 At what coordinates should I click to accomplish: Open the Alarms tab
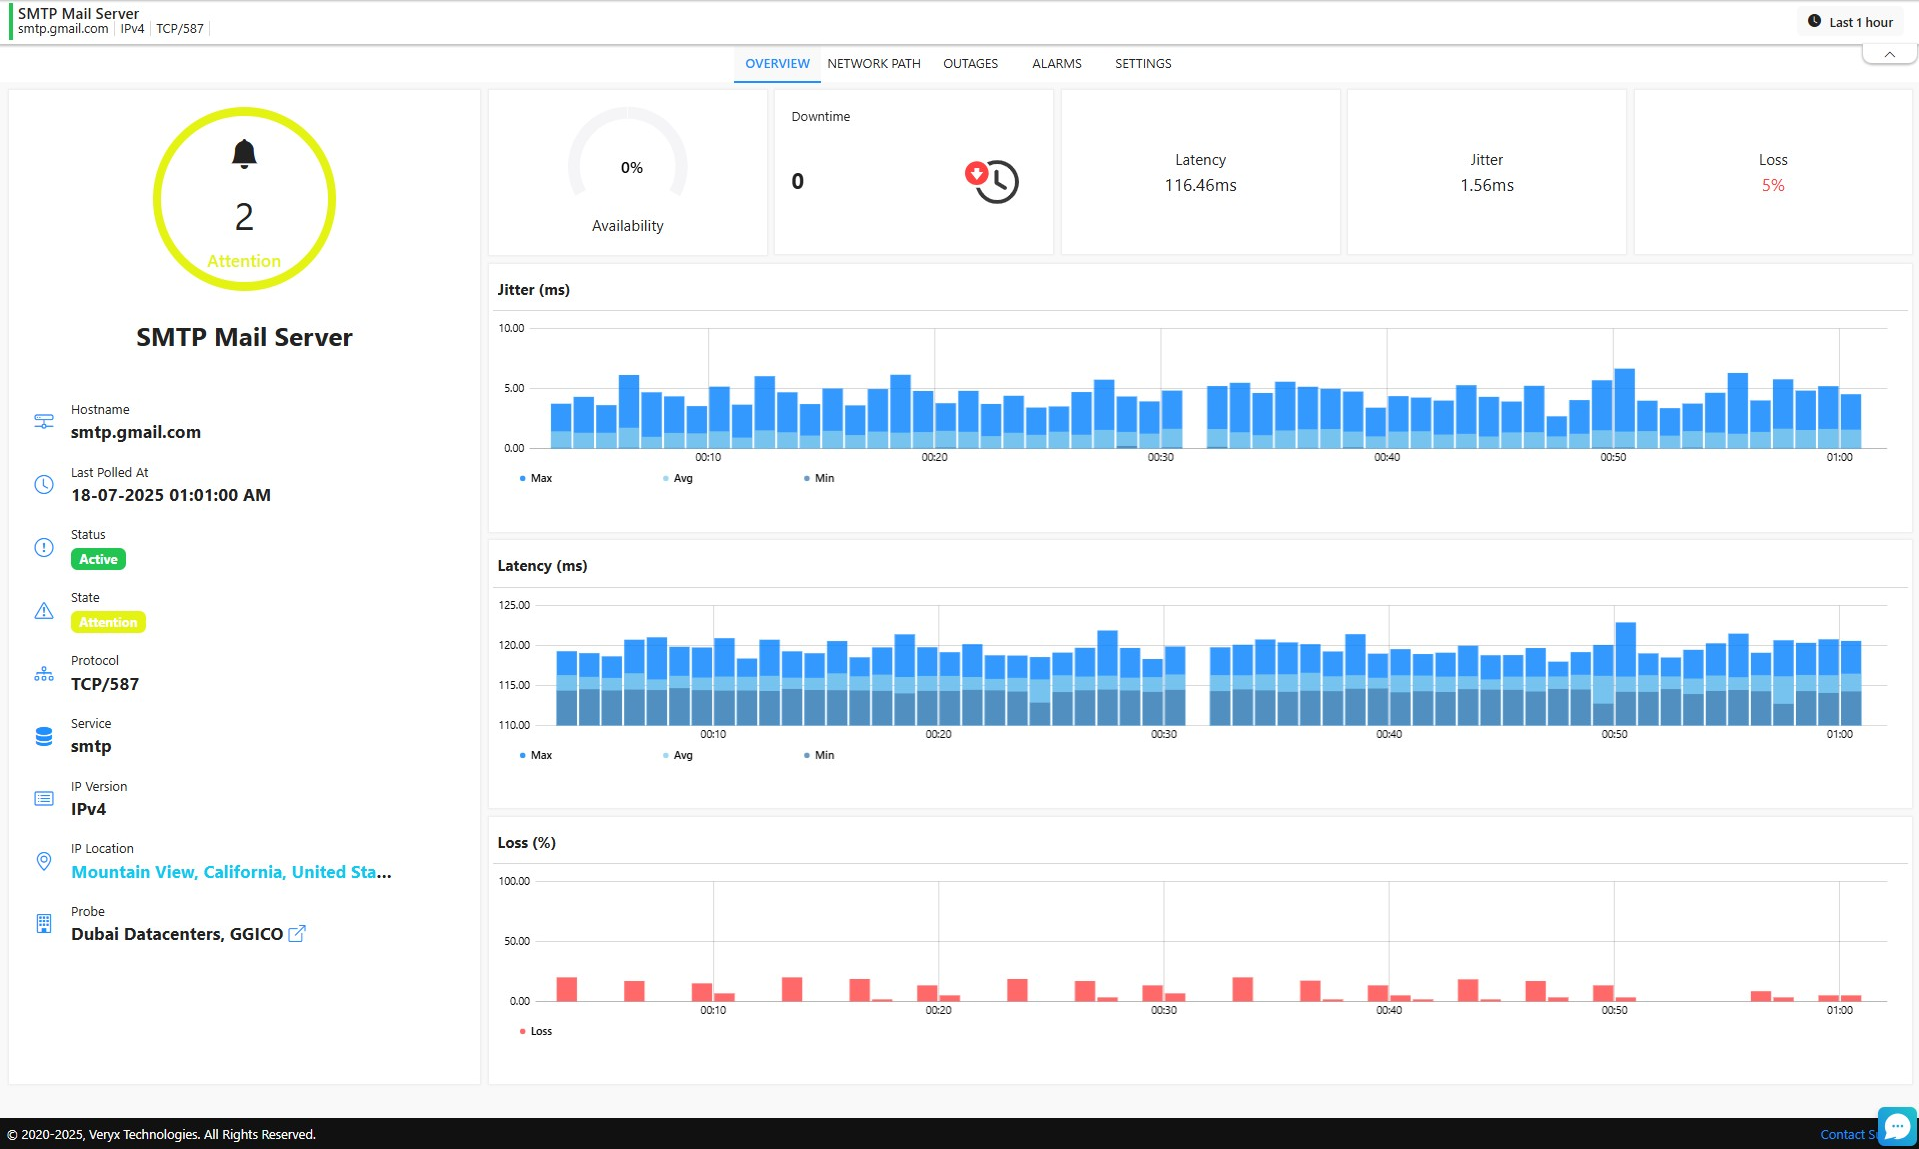pos(1056,63)
